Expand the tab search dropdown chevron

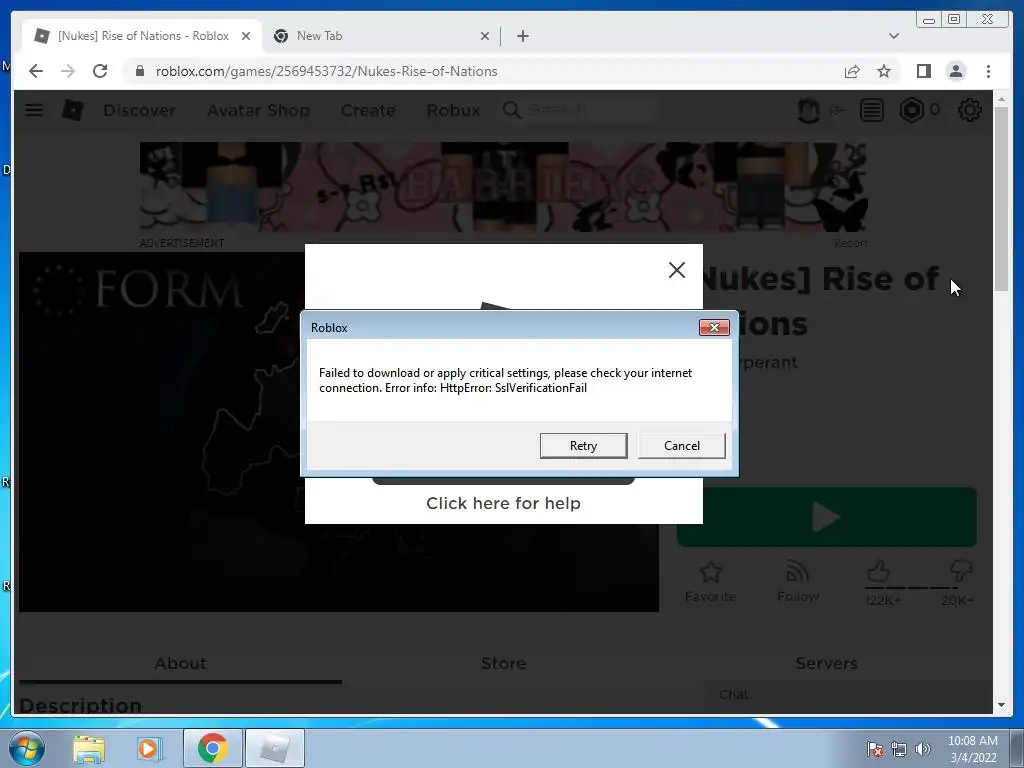pyautogui.click(x=893, y=36)
